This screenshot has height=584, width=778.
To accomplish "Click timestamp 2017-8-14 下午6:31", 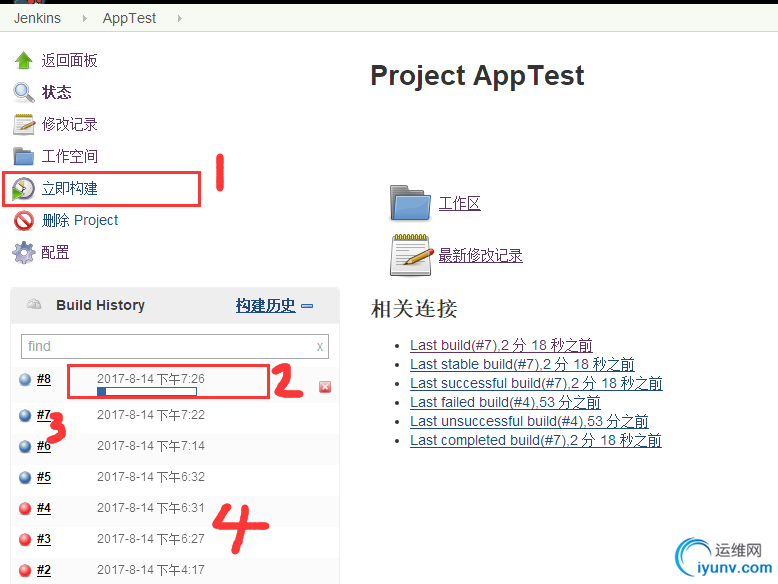I will pos(151,508).
